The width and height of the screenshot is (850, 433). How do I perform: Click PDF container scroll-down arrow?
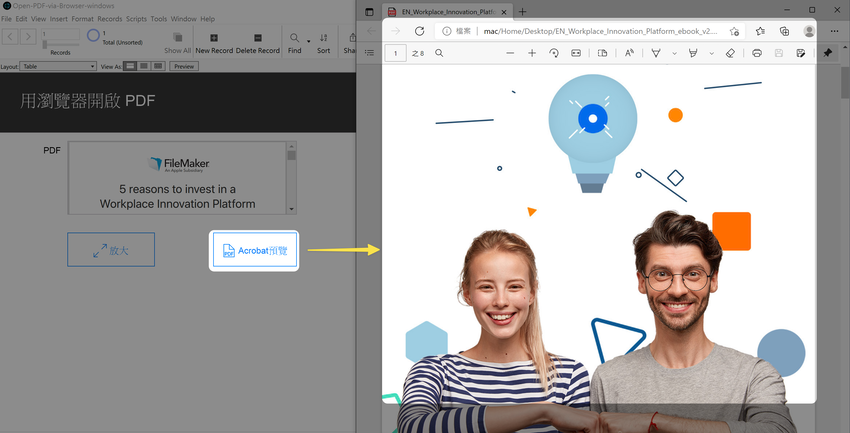(x=292, y=209)
